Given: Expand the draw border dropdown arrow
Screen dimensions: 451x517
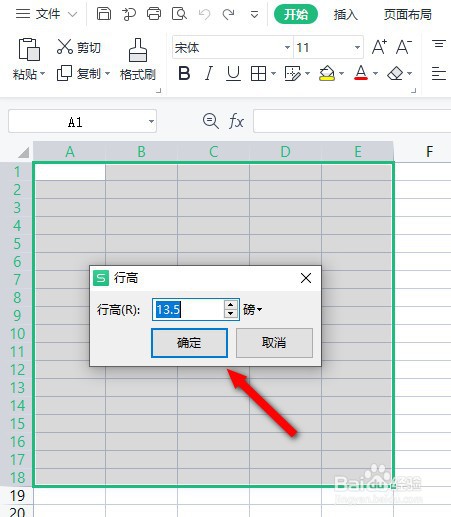Looking at the screenshot, I should 307,73.
